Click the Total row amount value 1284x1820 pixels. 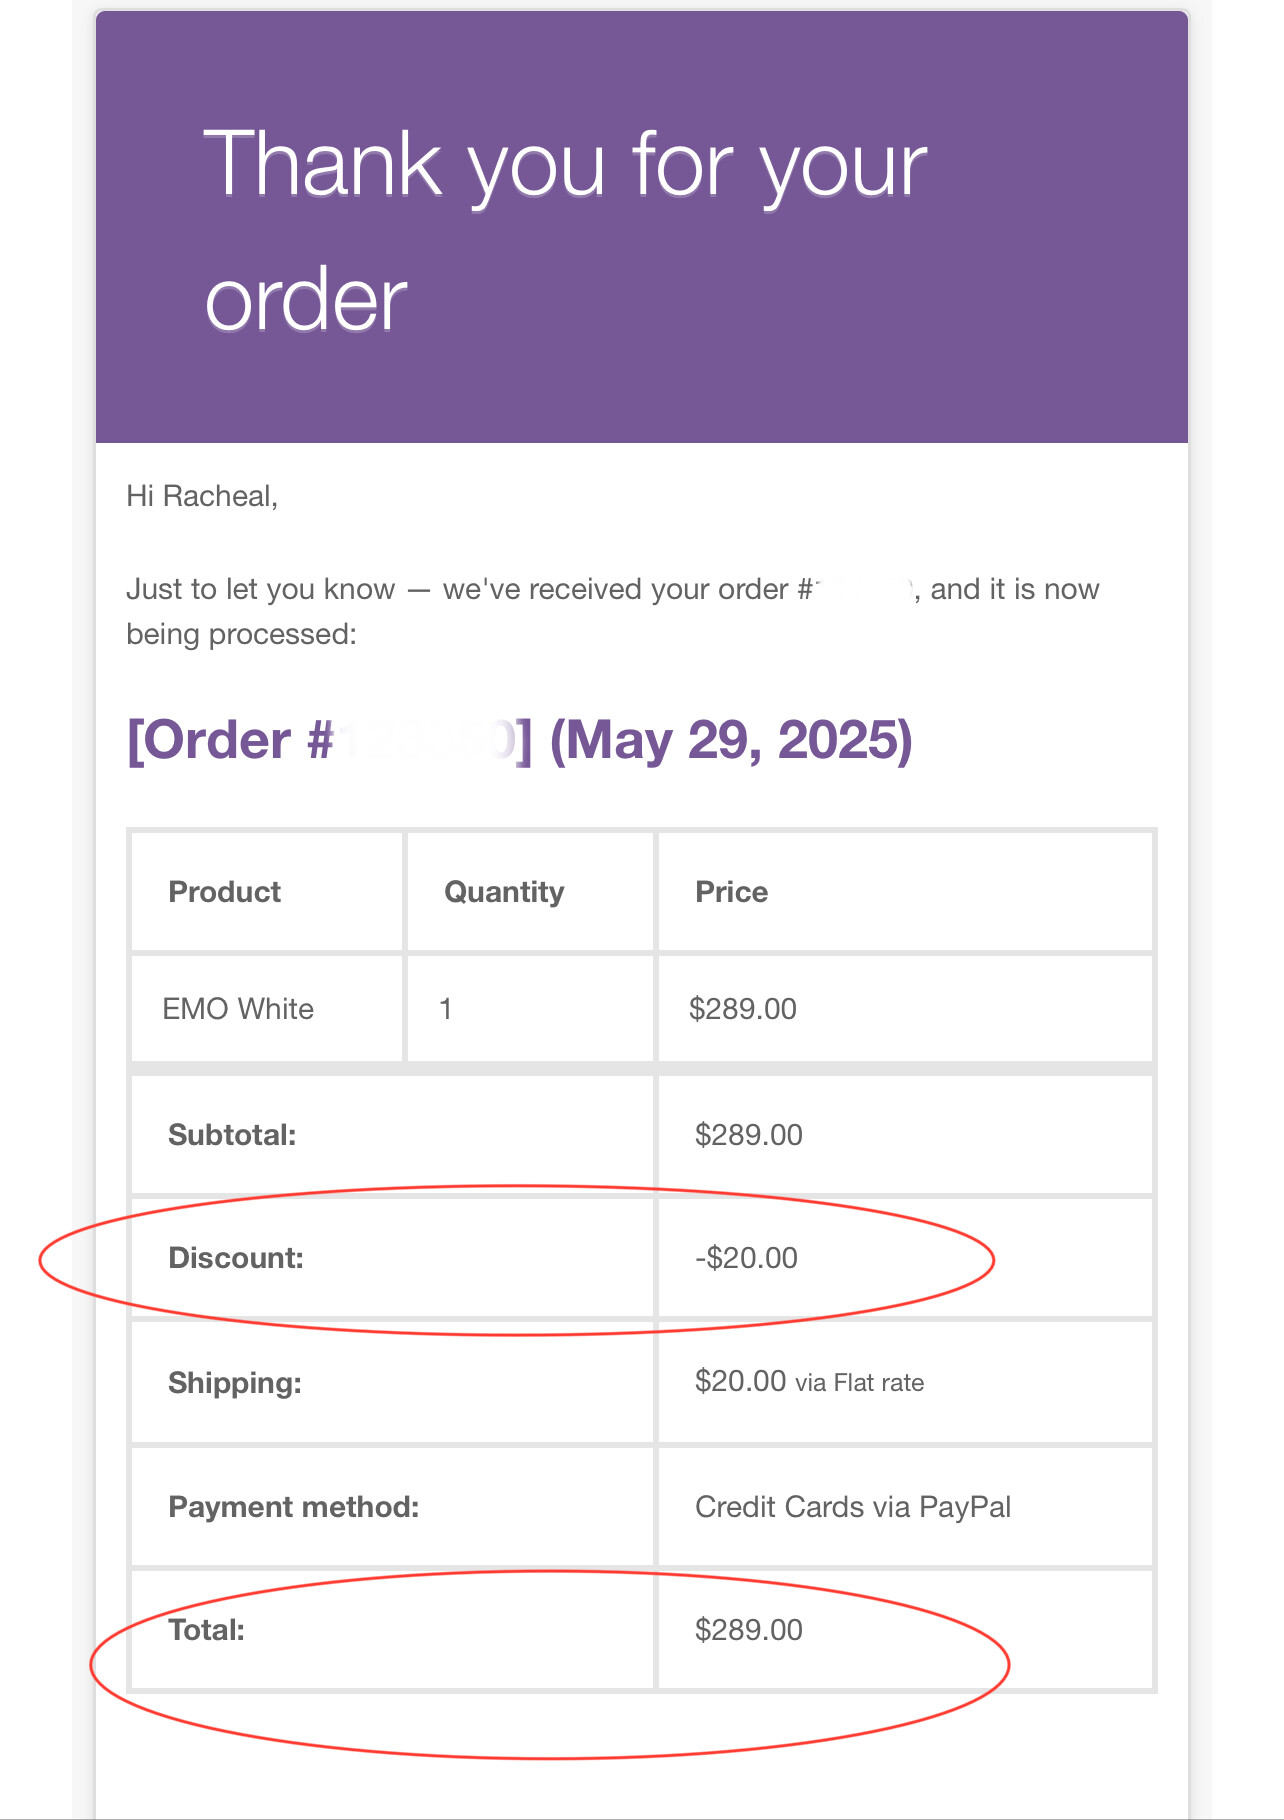click(x=749, y=1630)
